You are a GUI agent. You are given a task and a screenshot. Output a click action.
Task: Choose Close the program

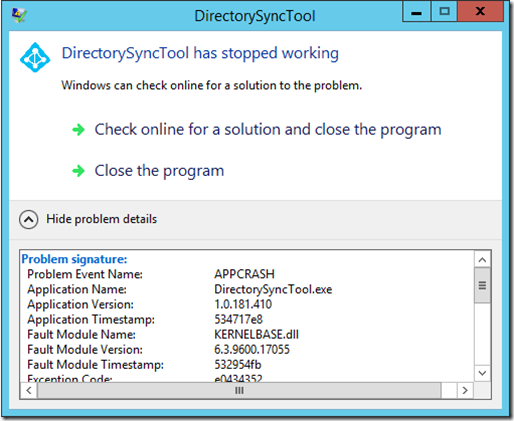(159, 171)
